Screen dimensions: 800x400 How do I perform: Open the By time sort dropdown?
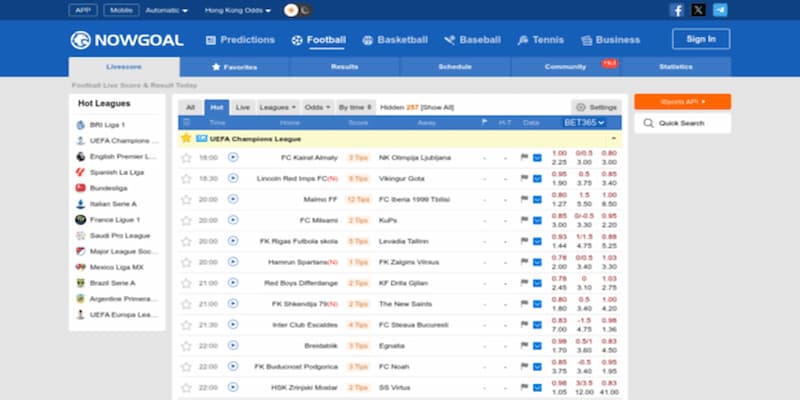point(356,107)
